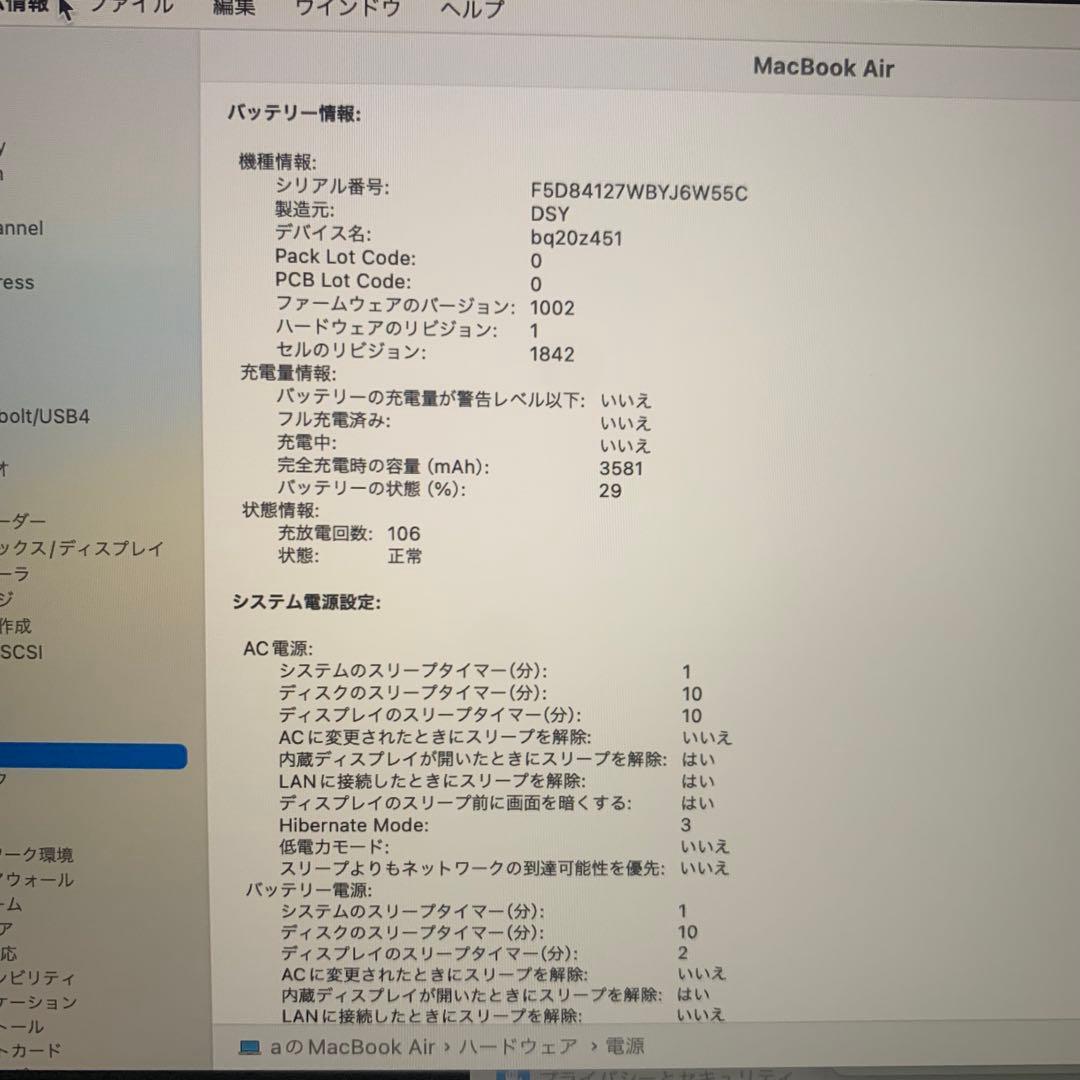1080x1080 pixels.
Task: Open the ファイル menu
Action: tap(131, 8)
